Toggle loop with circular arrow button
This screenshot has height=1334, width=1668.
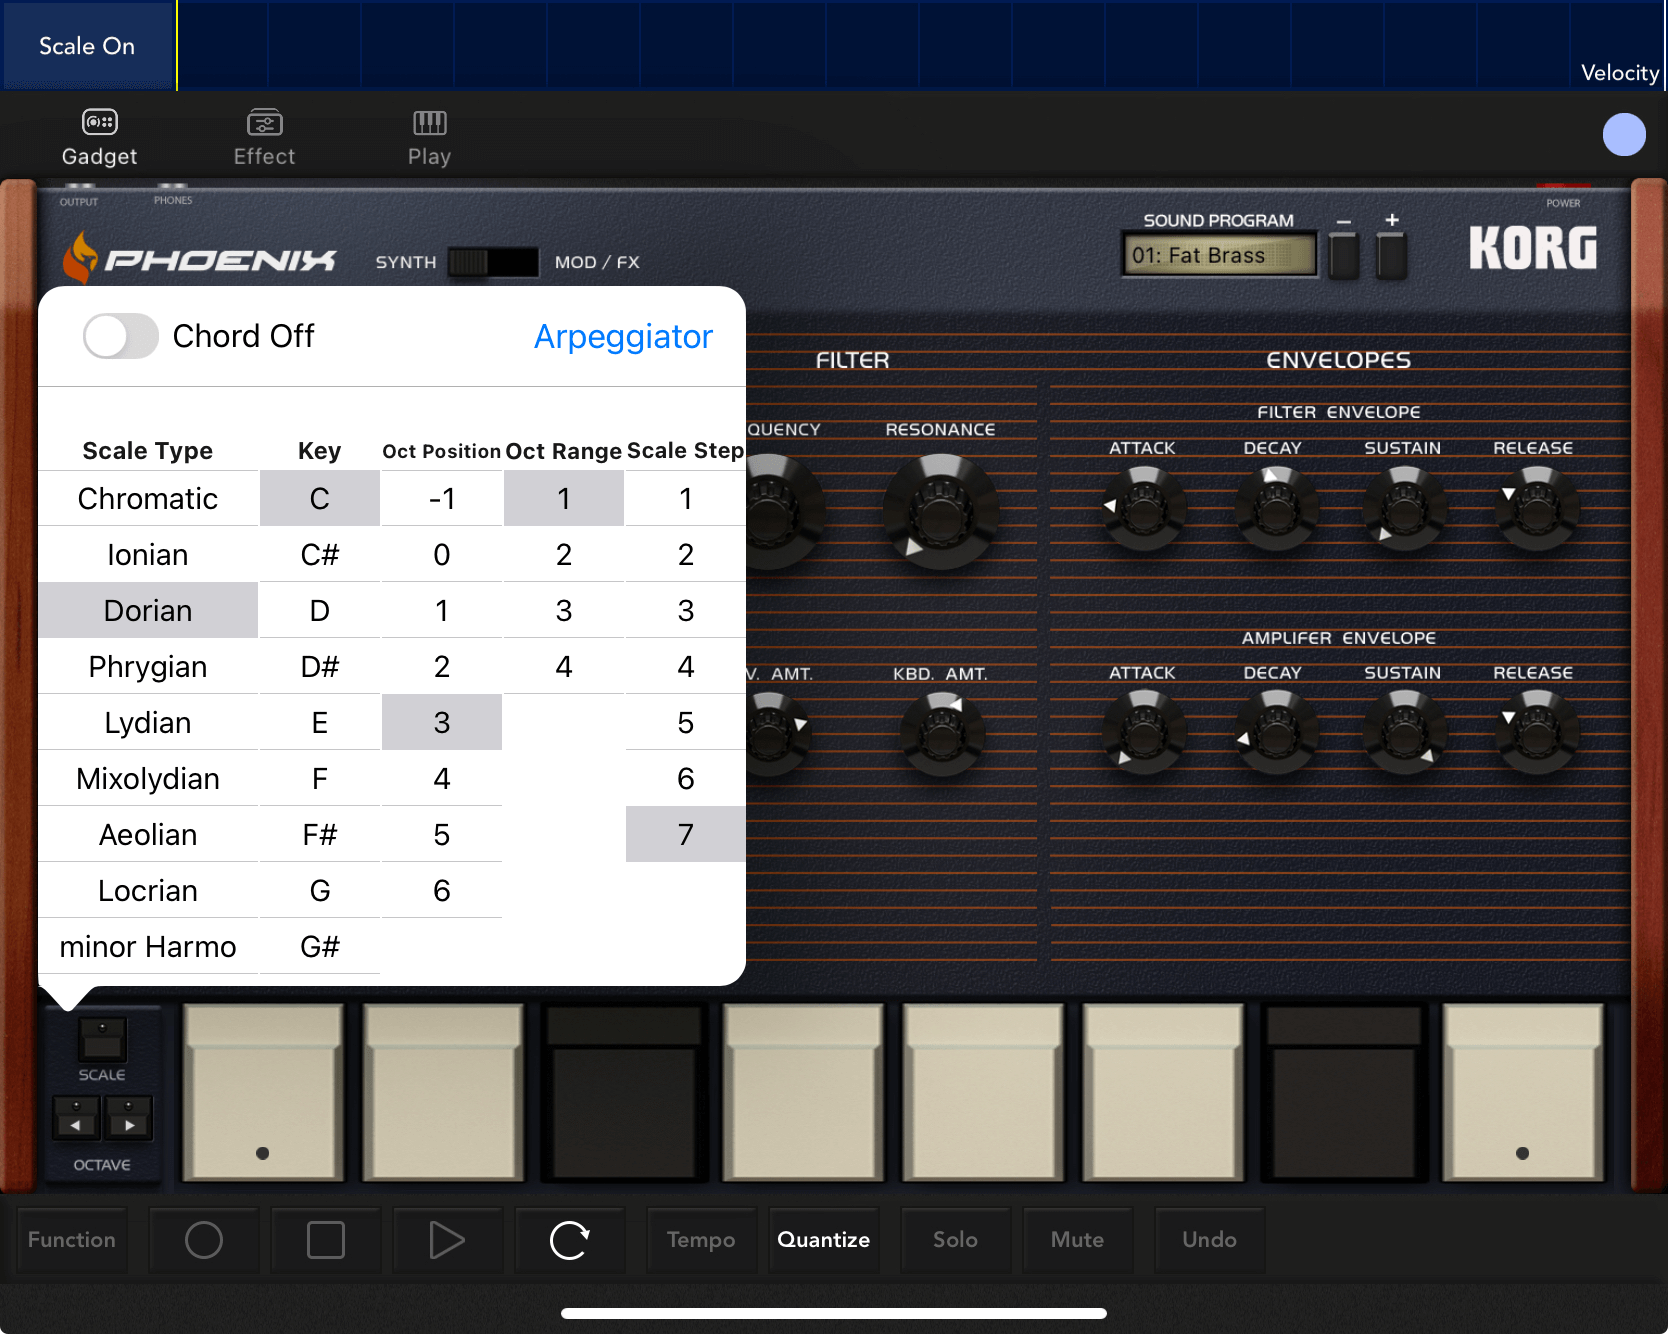pyautogui.click(x=570, y=1240)
